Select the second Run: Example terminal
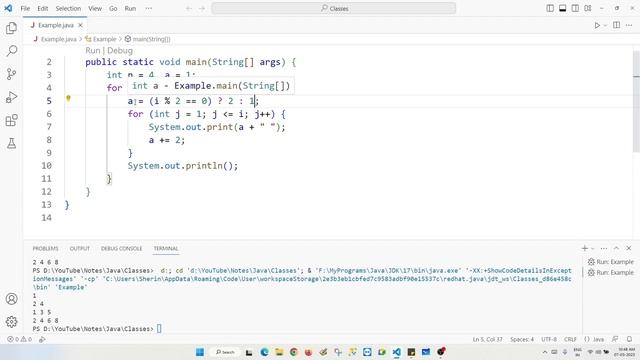The image size is (640, 360). 610,273
